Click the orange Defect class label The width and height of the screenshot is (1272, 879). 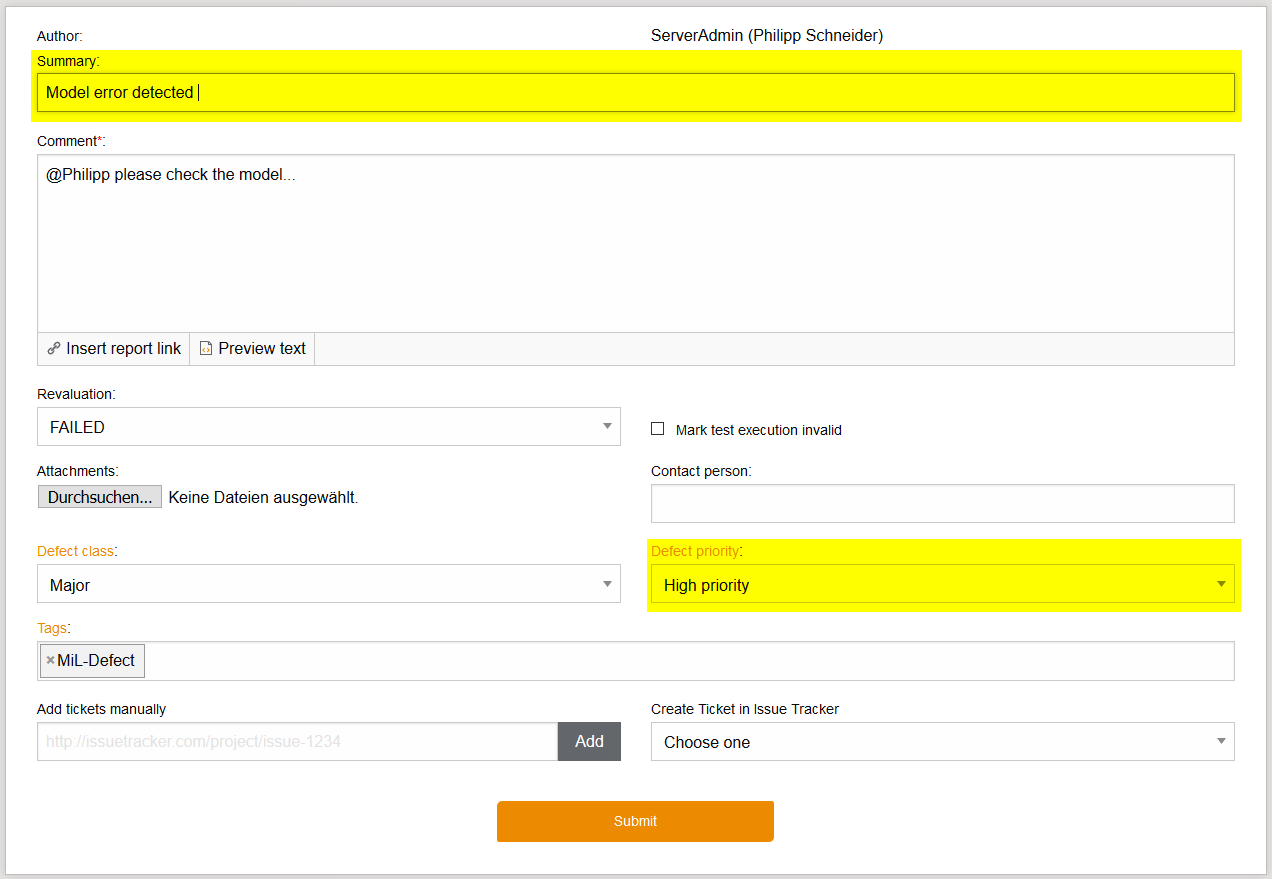75,551
